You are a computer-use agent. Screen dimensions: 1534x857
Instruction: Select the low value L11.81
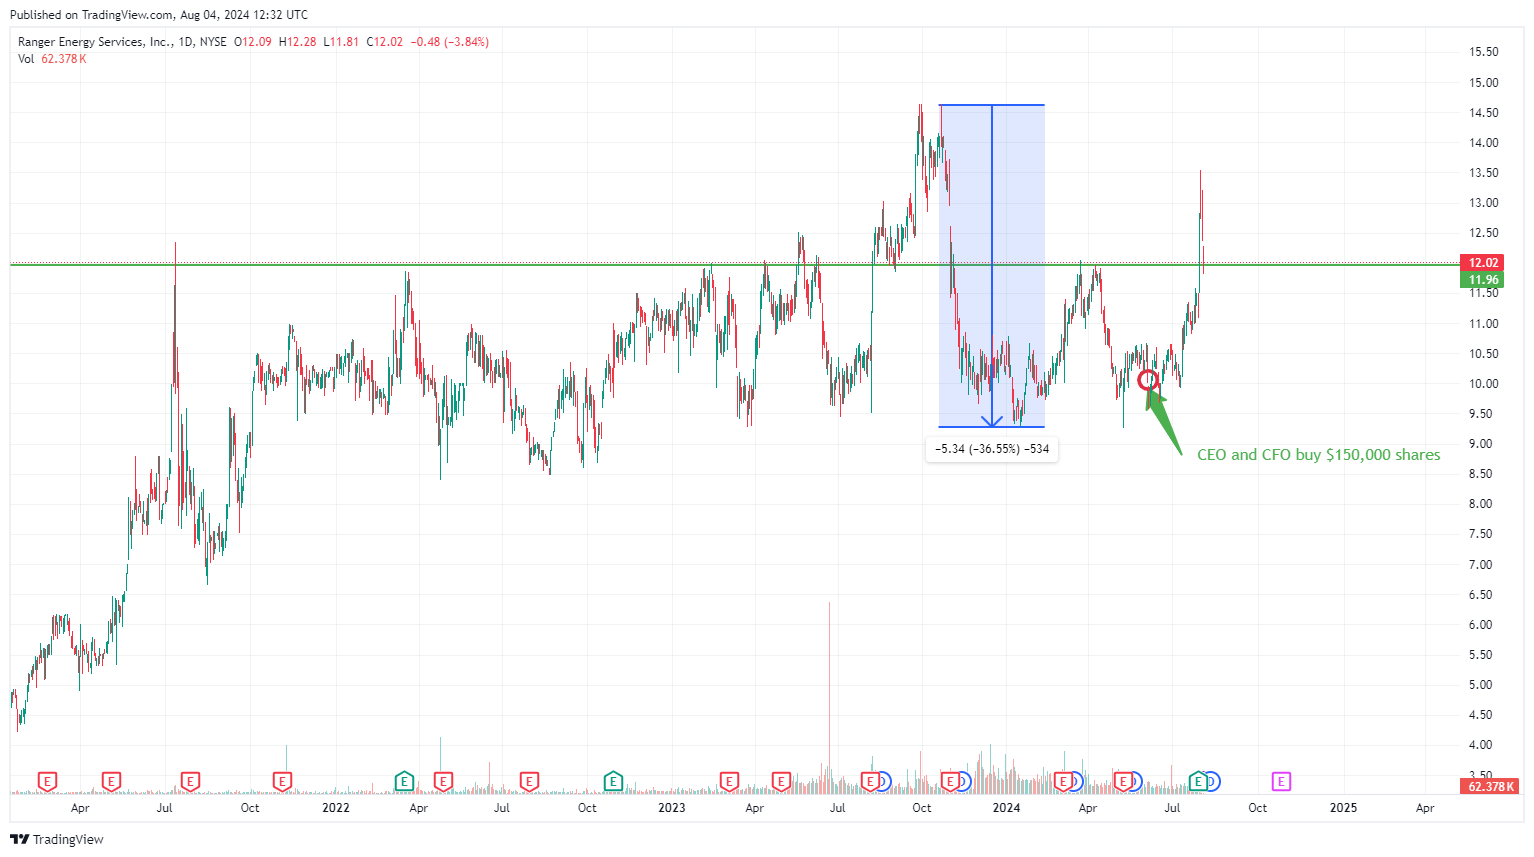click(341, 42)
